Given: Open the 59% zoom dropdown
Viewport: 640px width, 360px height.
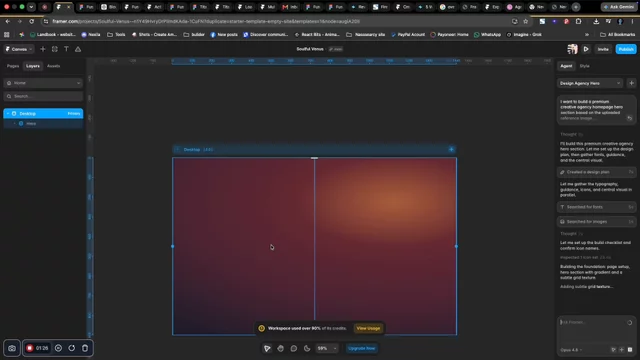Looking at the screenshot, I should tap(327, 348).
